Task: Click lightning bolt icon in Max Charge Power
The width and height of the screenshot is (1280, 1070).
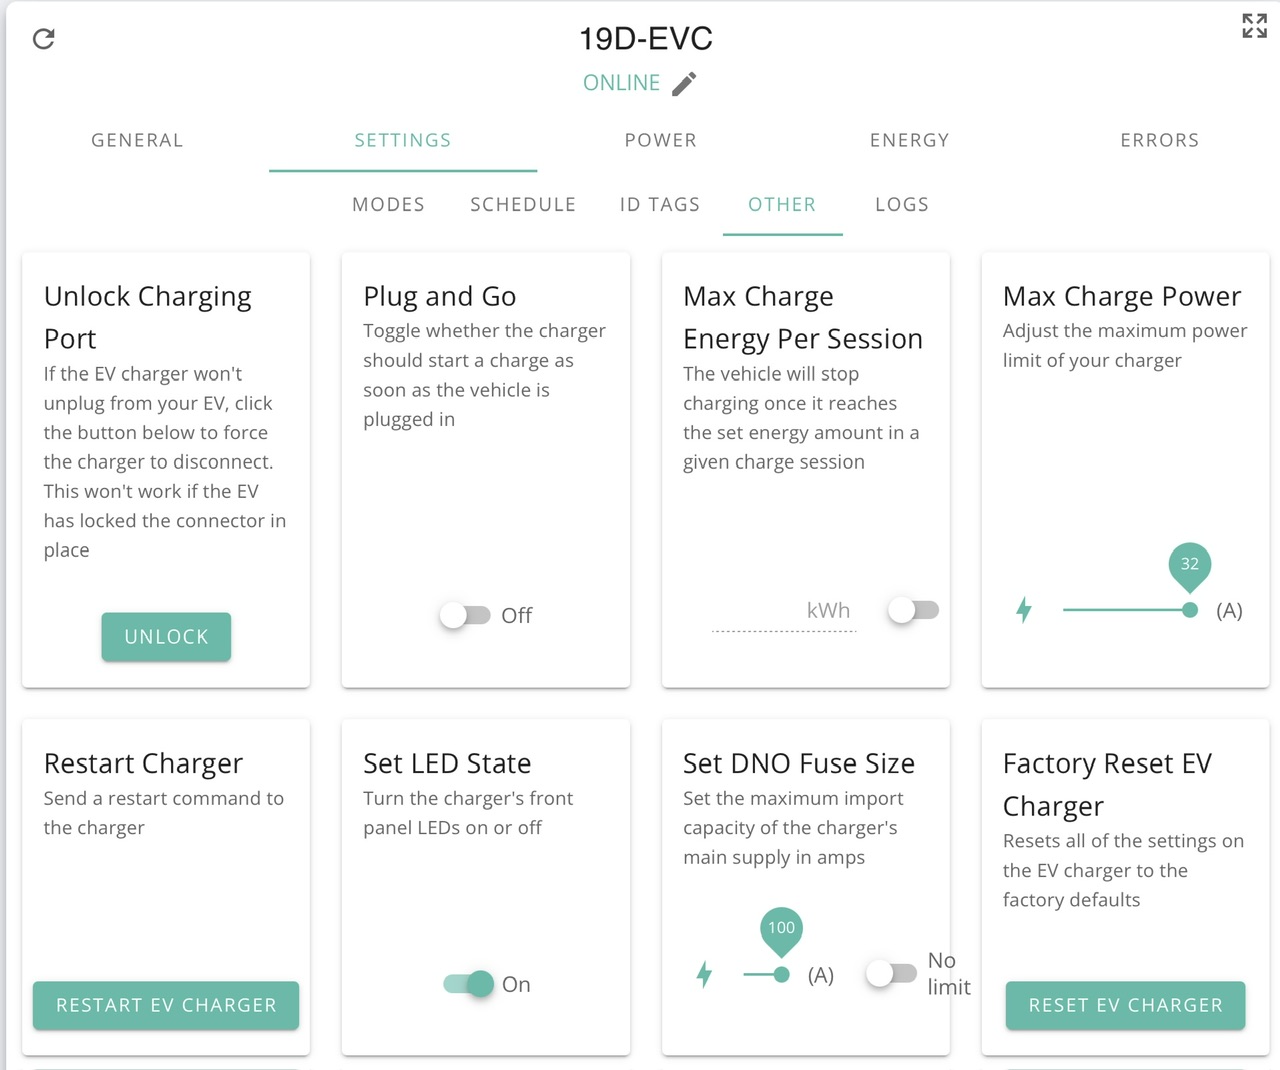Action: click(x=1024, y=610)
